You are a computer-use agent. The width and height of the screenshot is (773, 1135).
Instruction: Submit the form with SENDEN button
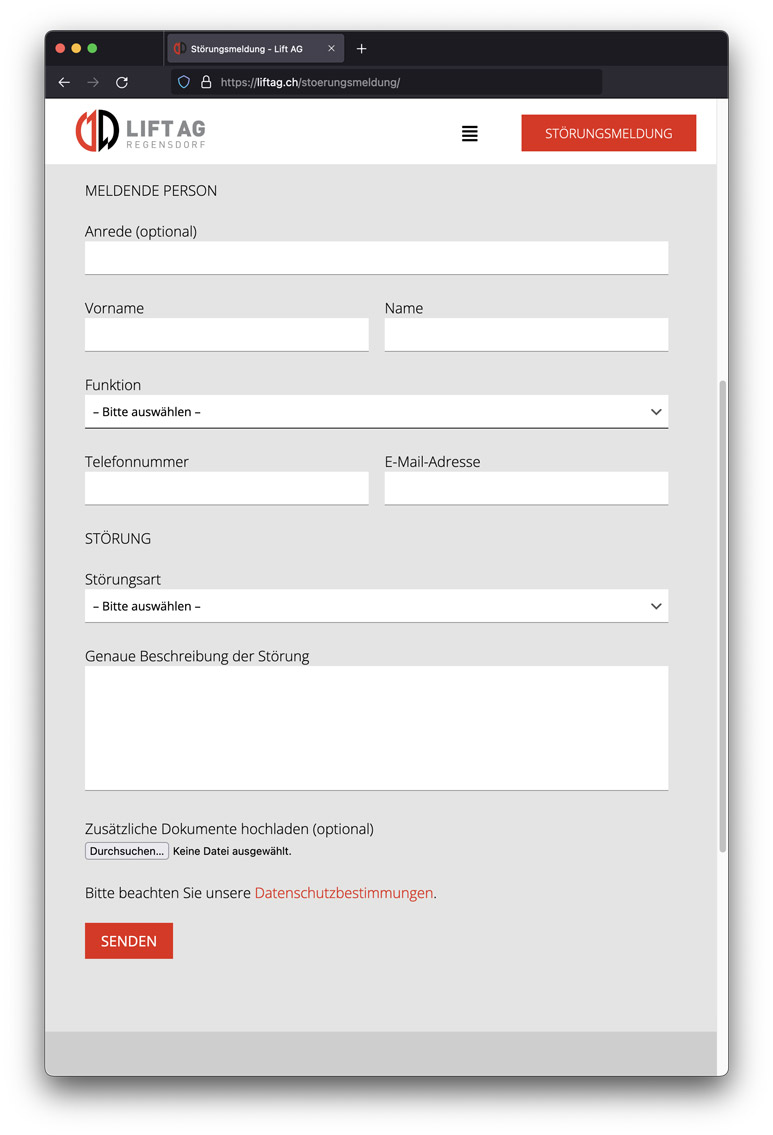click(129, 941)
